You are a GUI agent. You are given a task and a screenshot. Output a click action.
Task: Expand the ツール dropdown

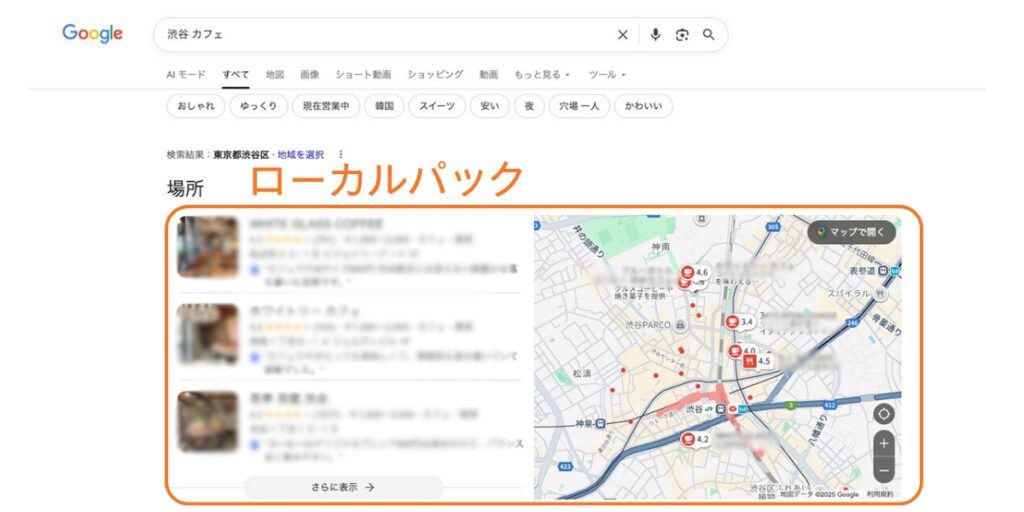click(607, 75)
